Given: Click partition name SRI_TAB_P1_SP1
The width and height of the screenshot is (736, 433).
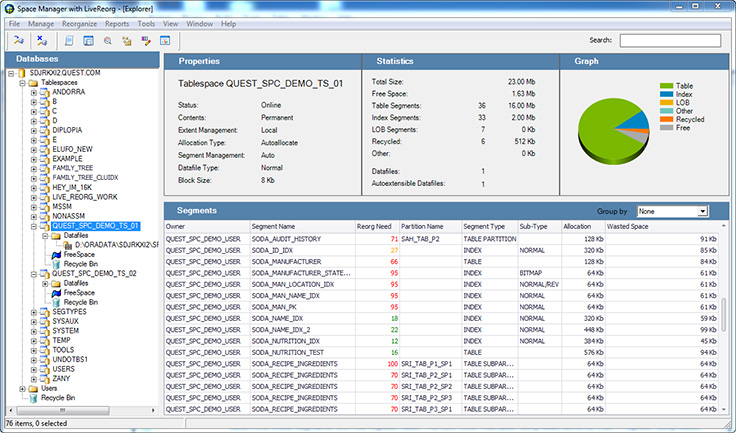Looking at the screenshot, I should [426, 364].
